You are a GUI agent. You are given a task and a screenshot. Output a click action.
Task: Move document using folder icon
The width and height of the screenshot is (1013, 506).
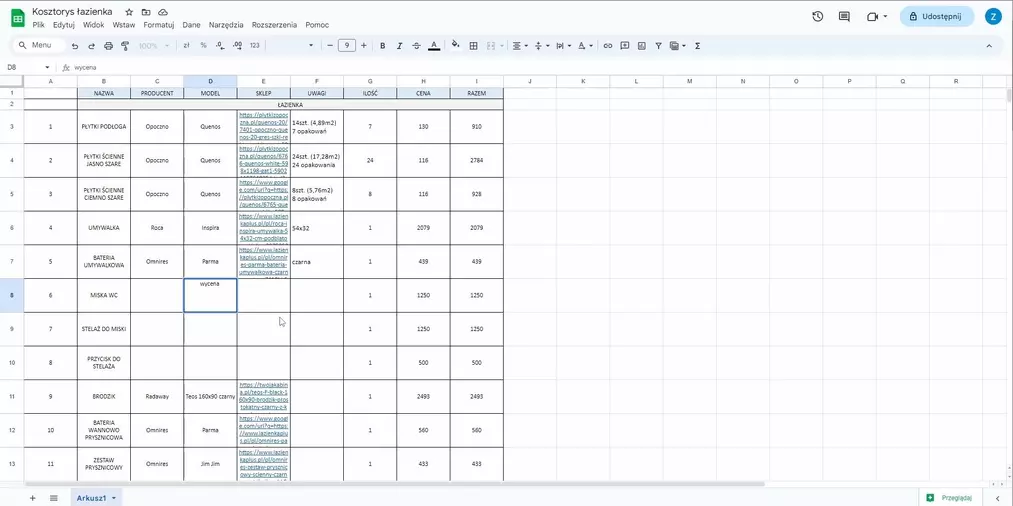(x=146, y=12)
